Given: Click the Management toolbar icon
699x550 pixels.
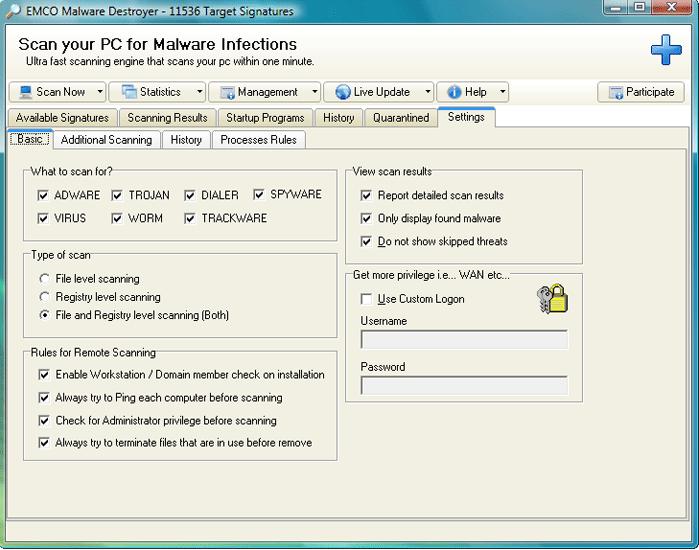Looking at the screenshot, I should coord(227,92).
